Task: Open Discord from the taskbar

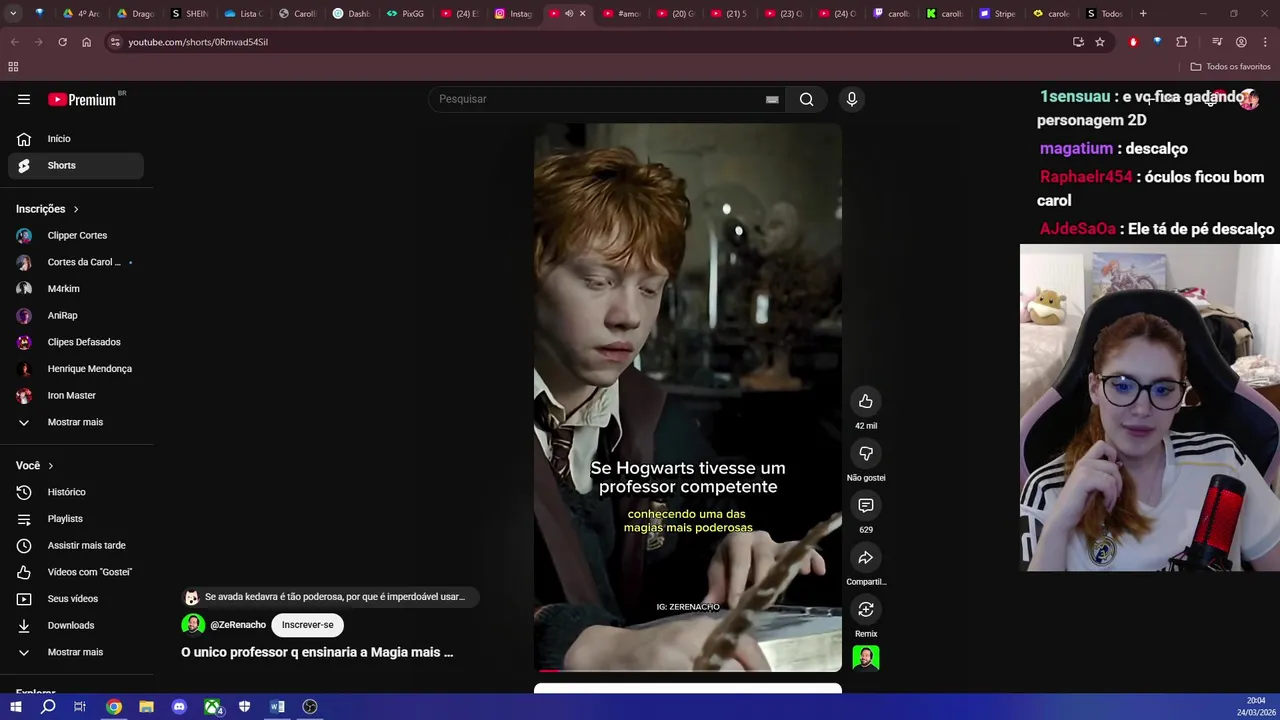Action: click(x=179, y=707)
